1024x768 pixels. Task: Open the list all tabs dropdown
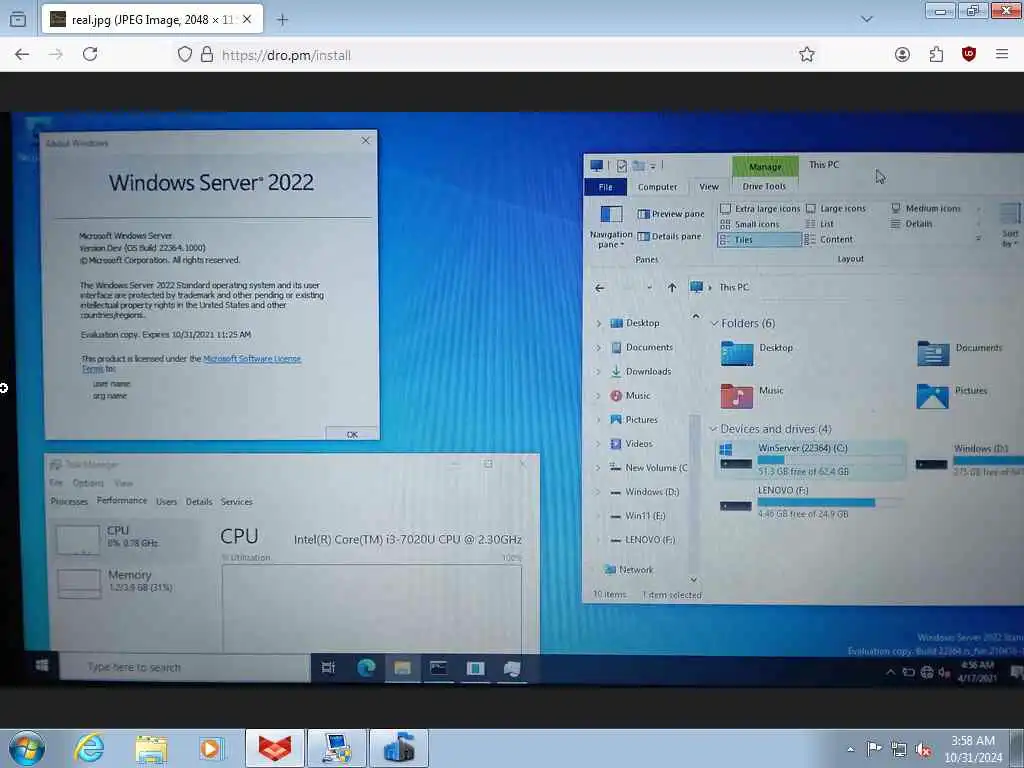(x=867, y=19)
